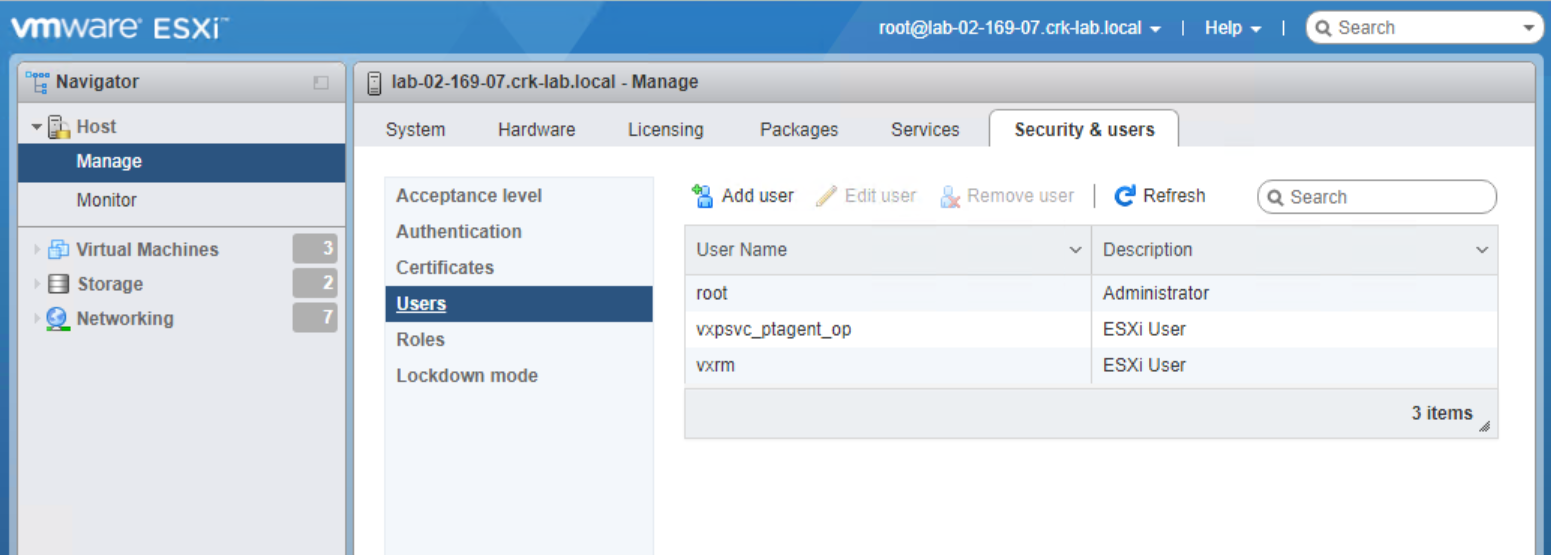This screenshot has height=555, width=1551.
Task: Click the Refresh button label
Action: [x=1174, y=196]
